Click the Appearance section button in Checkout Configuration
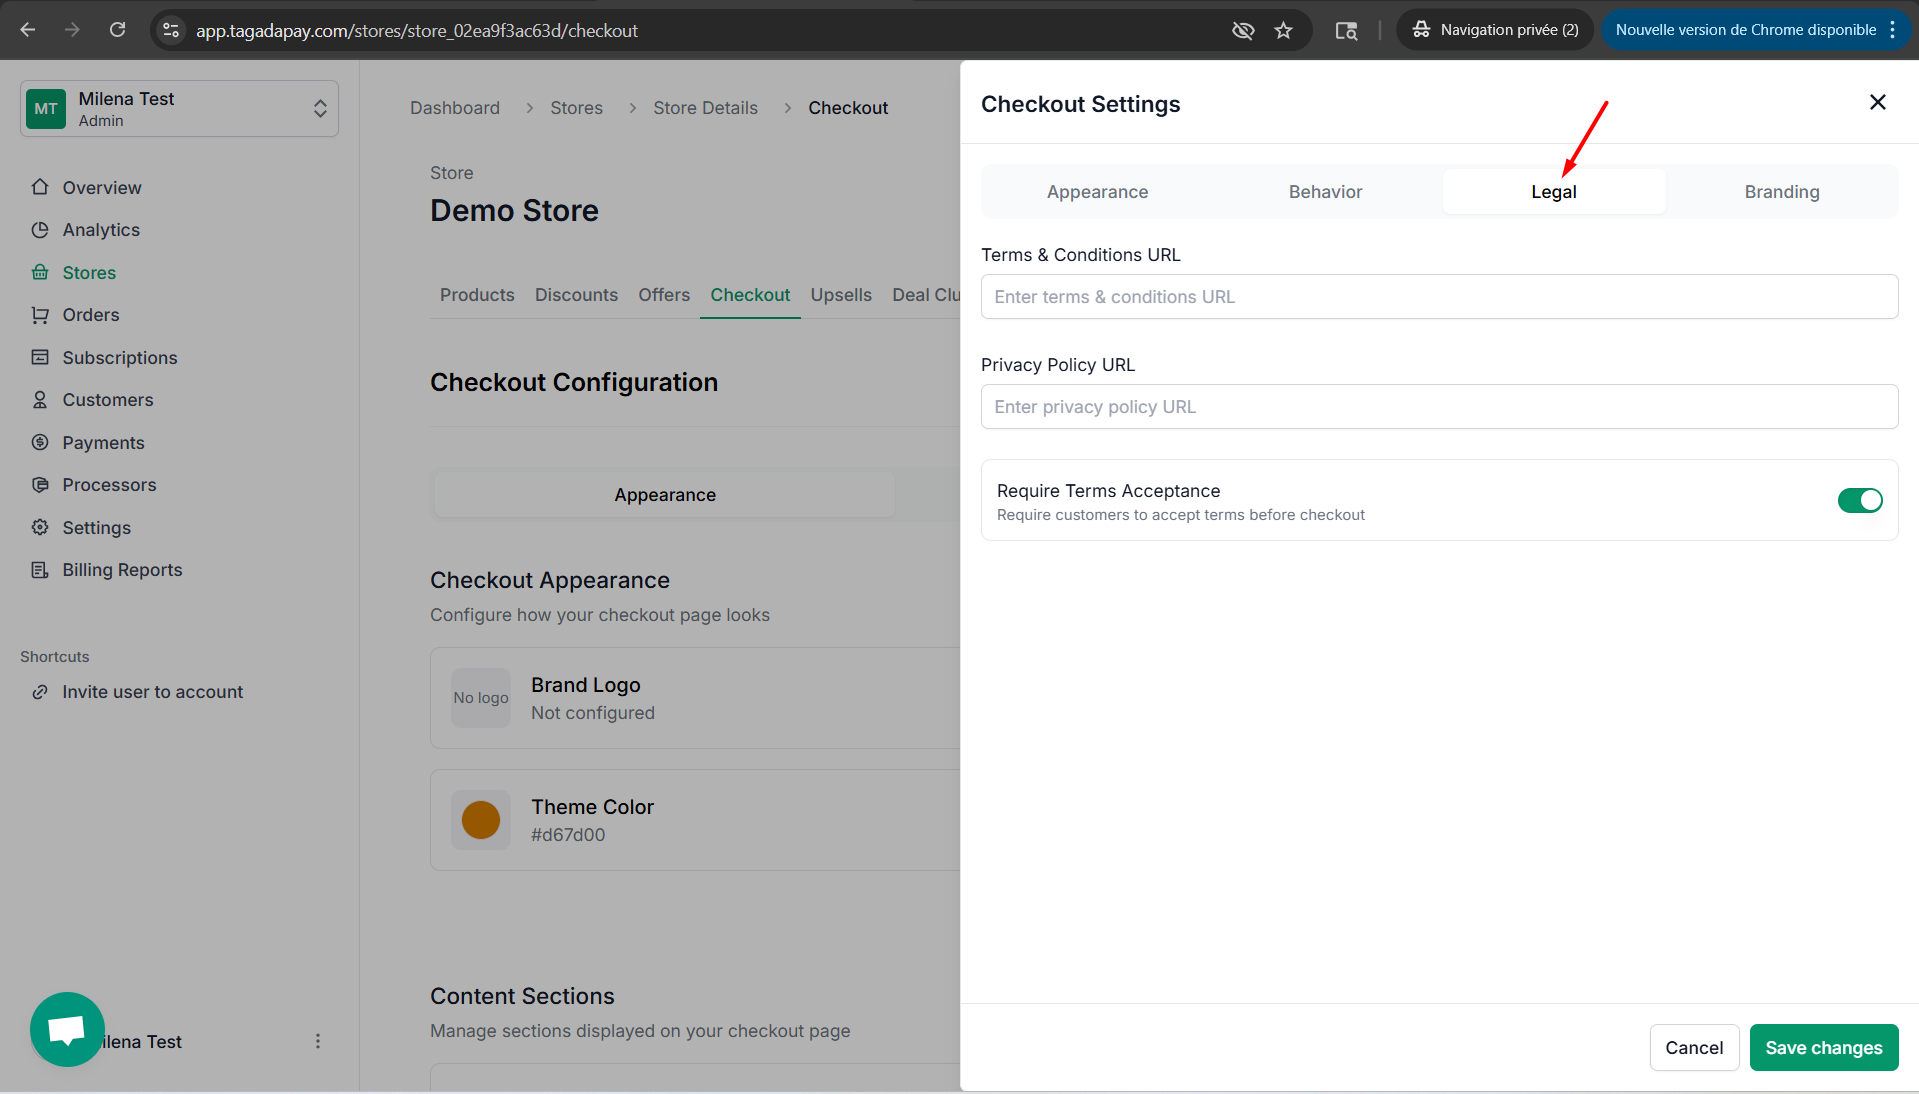The height and width of the screenshot is (1094, 1919). 665,495
